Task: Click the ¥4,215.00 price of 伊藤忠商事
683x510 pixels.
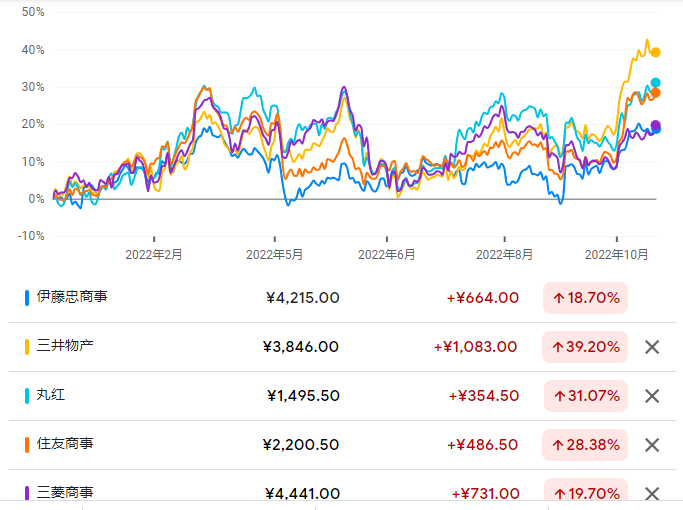Action: pyautogui.click(x=303, y=297)
